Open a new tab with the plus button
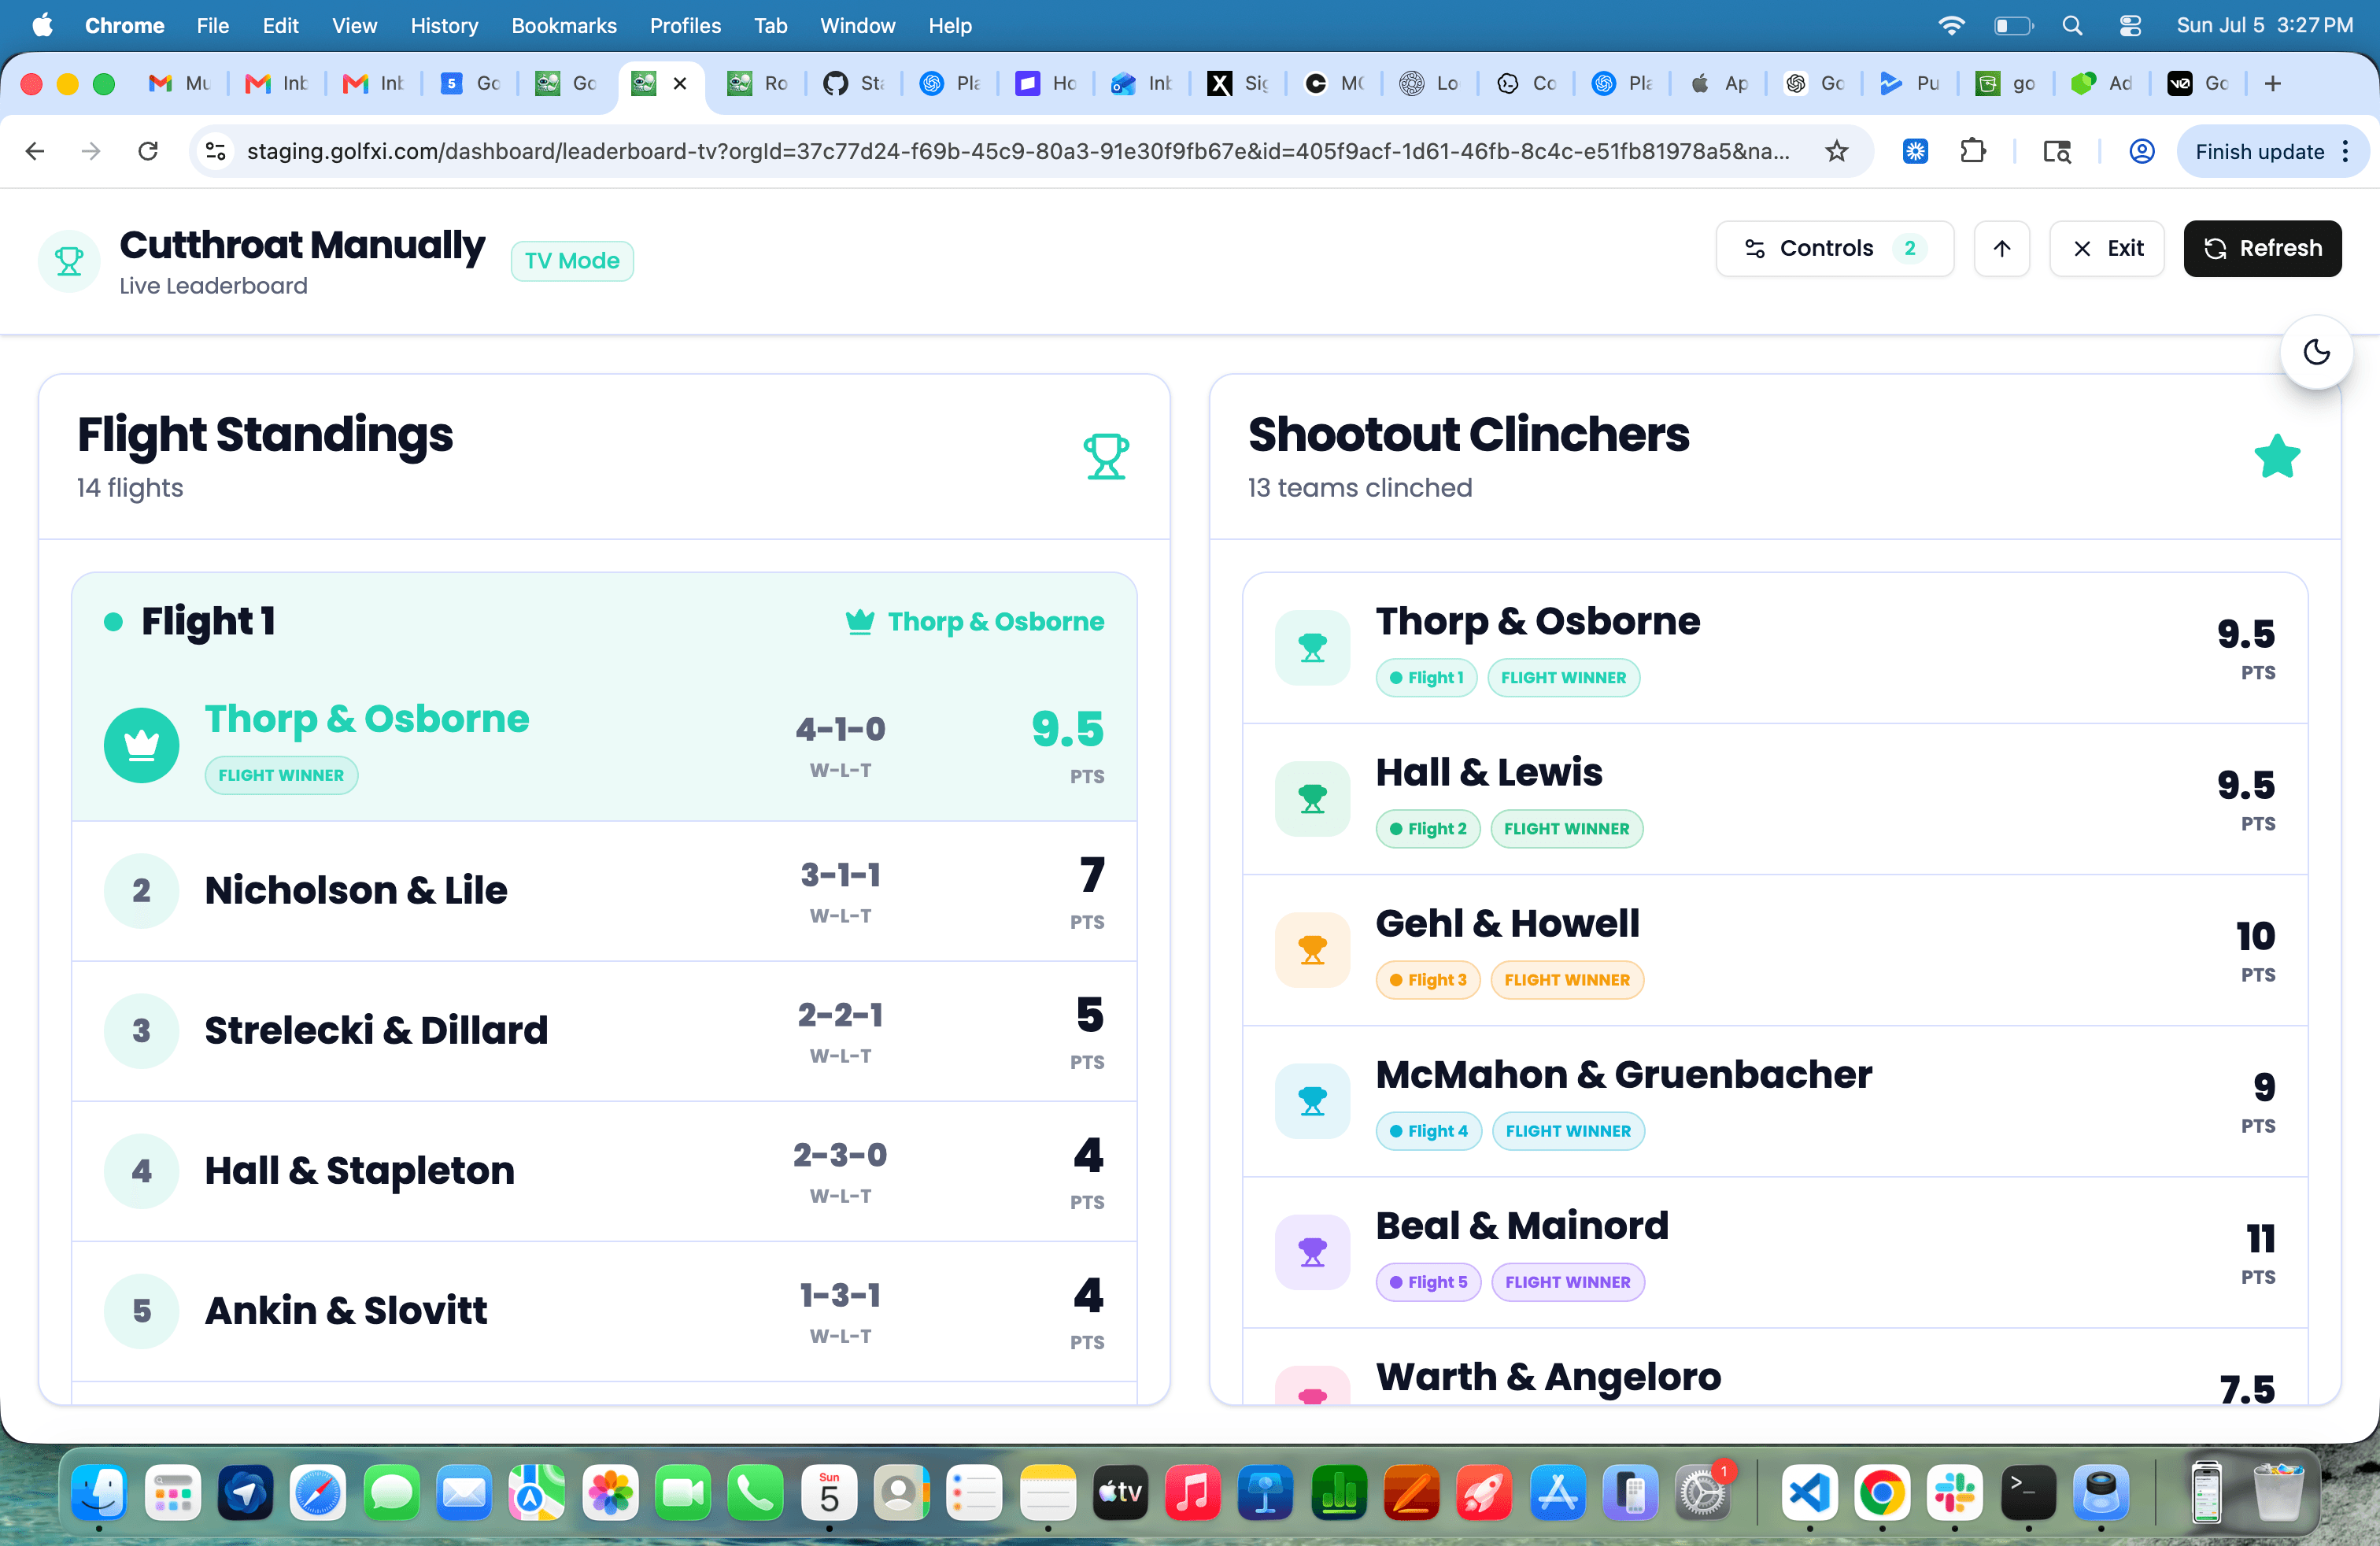Image resolution: width=2380 pixels, height=1546 pixels. [x=2272, y=83]
